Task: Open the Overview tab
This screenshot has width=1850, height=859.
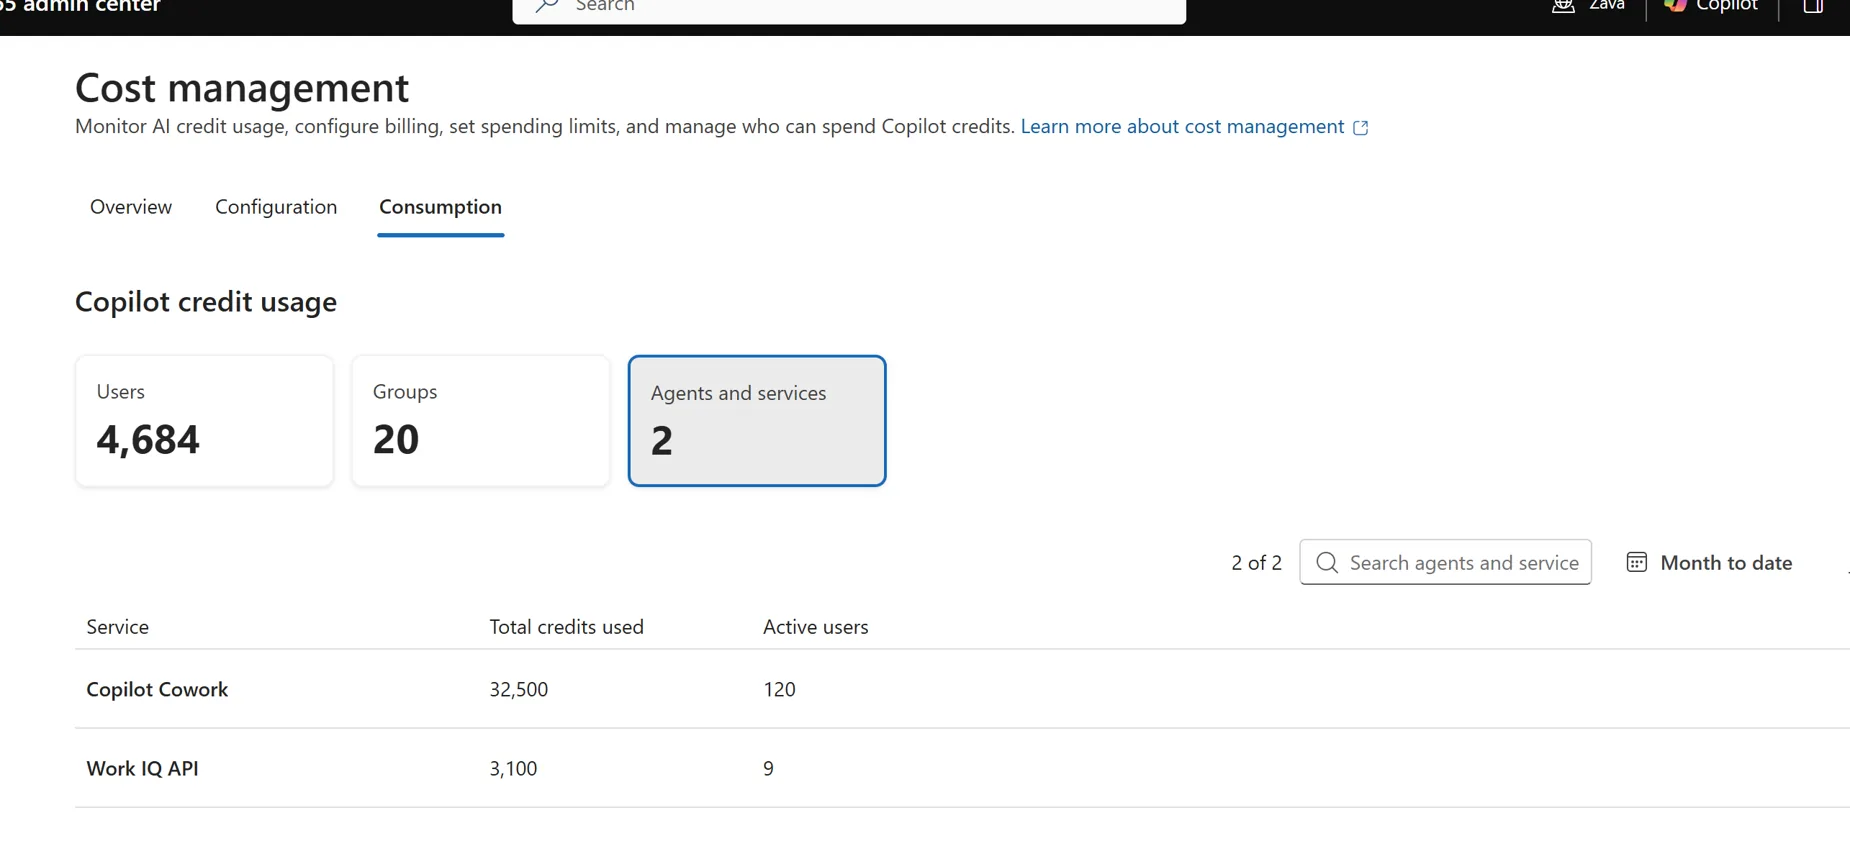Action: 131,207
